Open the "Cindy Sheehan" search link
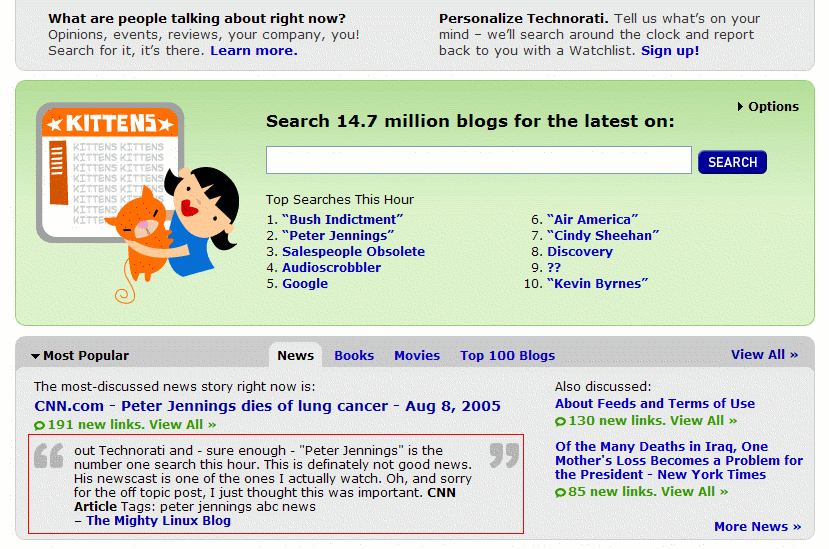 click(x=603, y=236)
